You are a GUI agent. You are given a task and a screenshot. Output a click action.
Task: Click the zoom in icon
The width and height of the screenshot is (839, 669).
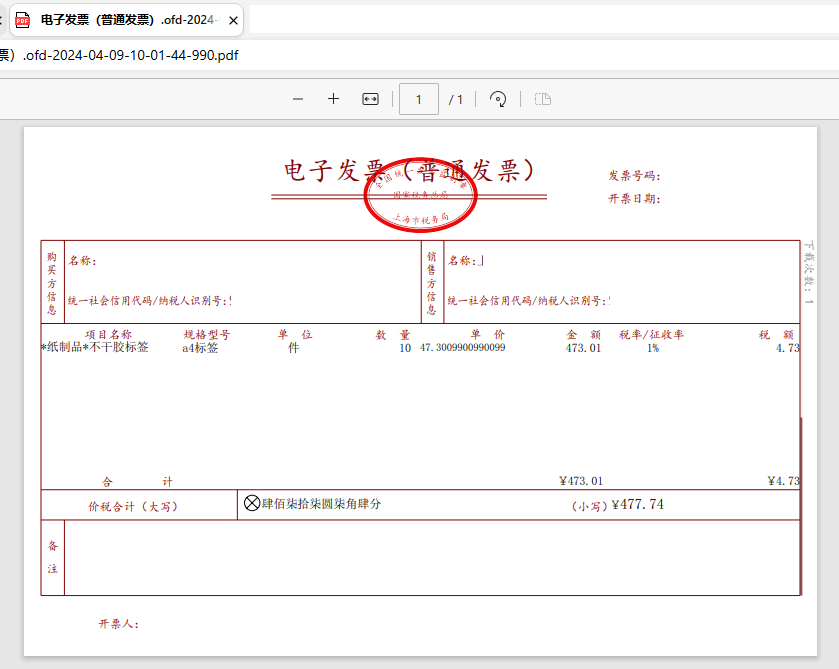pyautogui.click(x=333, y=98)
